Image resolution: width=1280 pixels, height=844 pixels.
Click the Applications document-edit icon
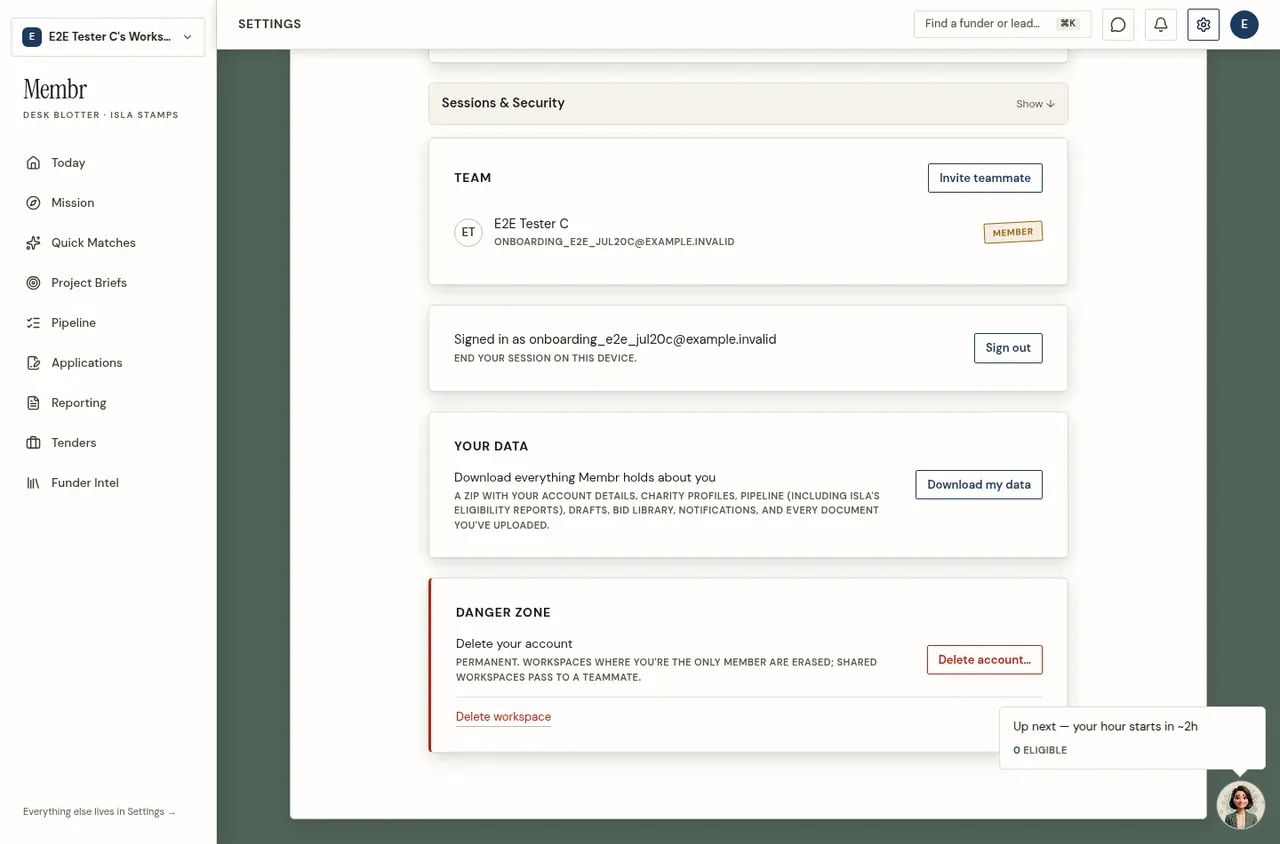click(33, 363)
